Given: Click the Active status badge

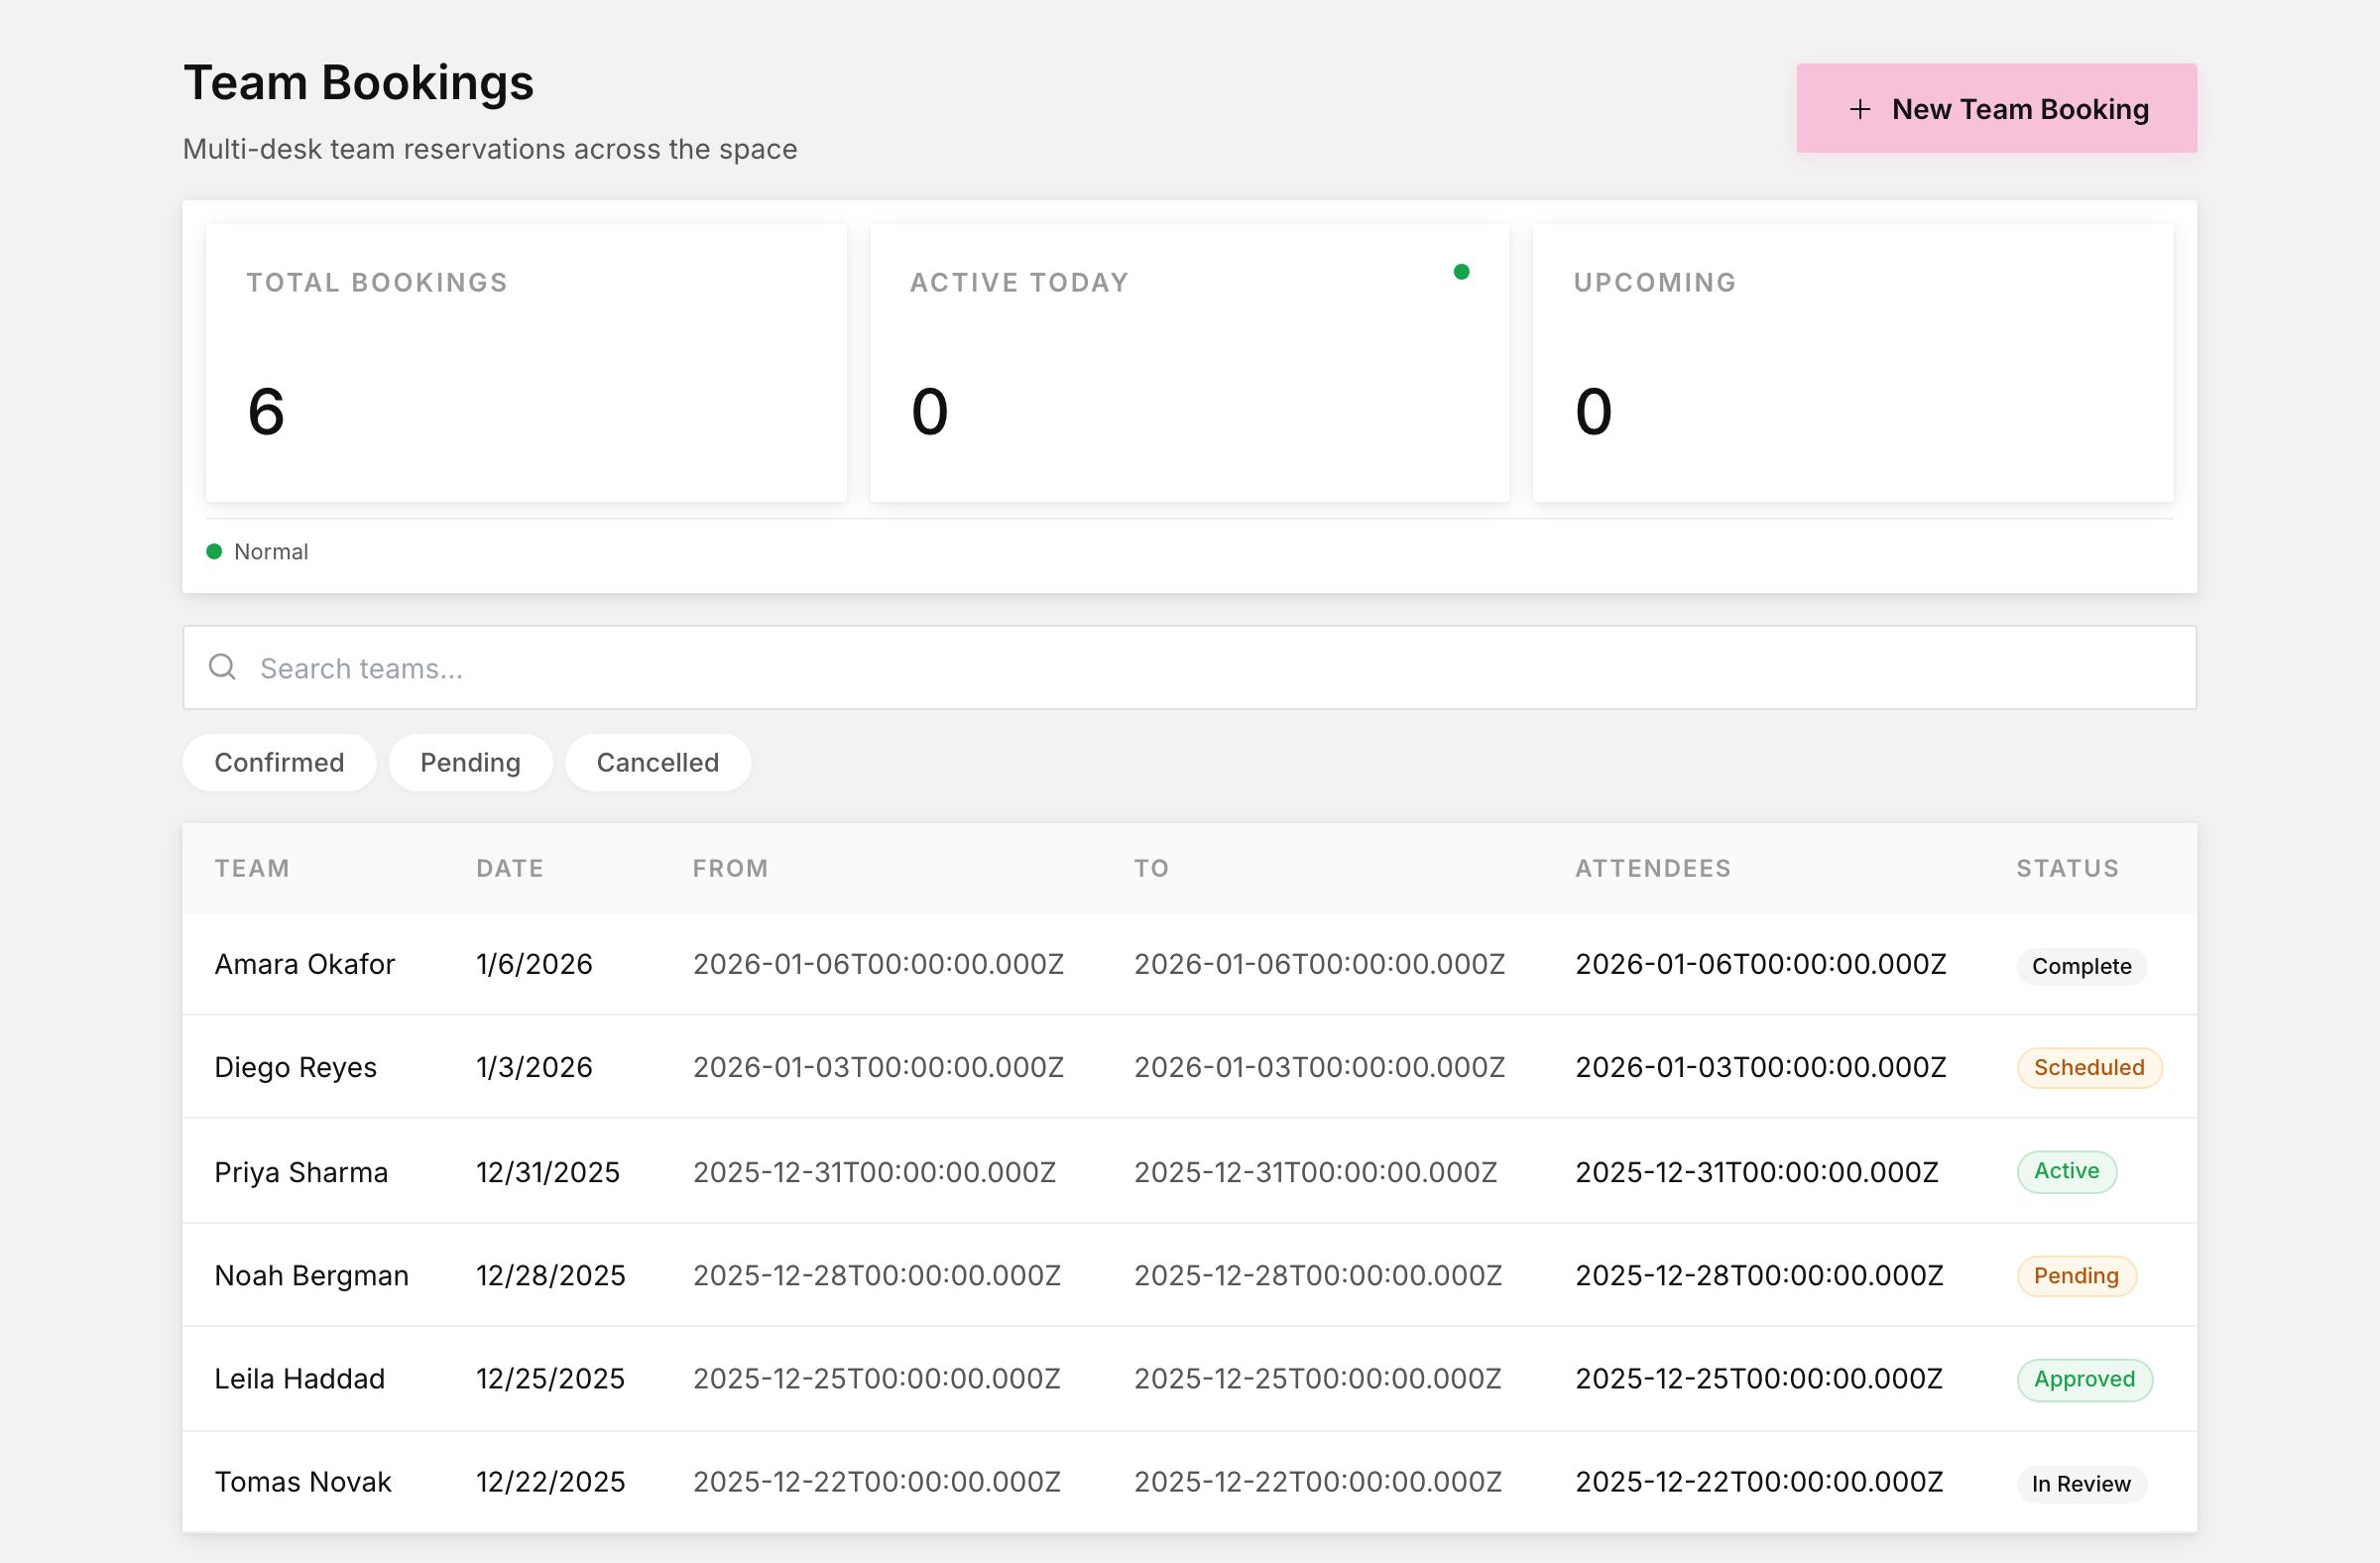Looking at the screenshot, I should point(2066,1171).
